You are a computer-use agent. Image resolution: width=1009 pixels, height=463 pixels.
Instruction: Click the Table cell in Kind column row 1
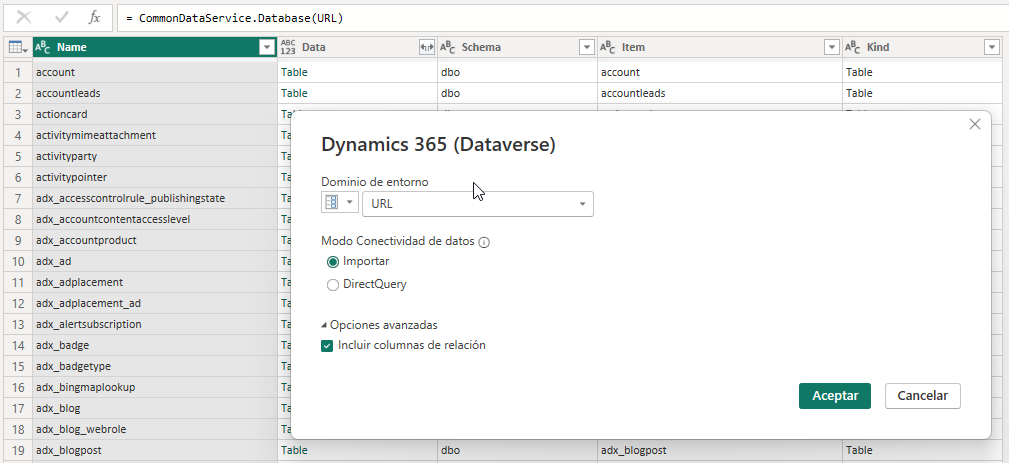(921, 73)
